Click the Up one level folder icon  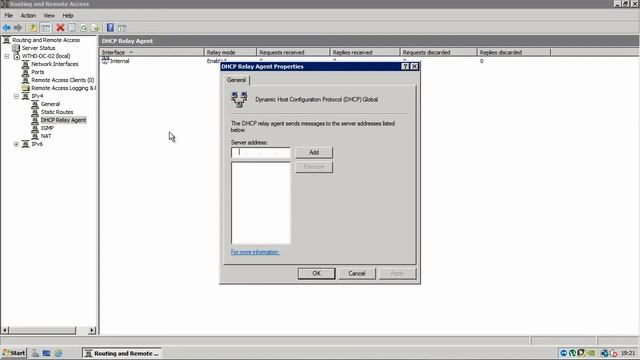(x=33, y=28)
